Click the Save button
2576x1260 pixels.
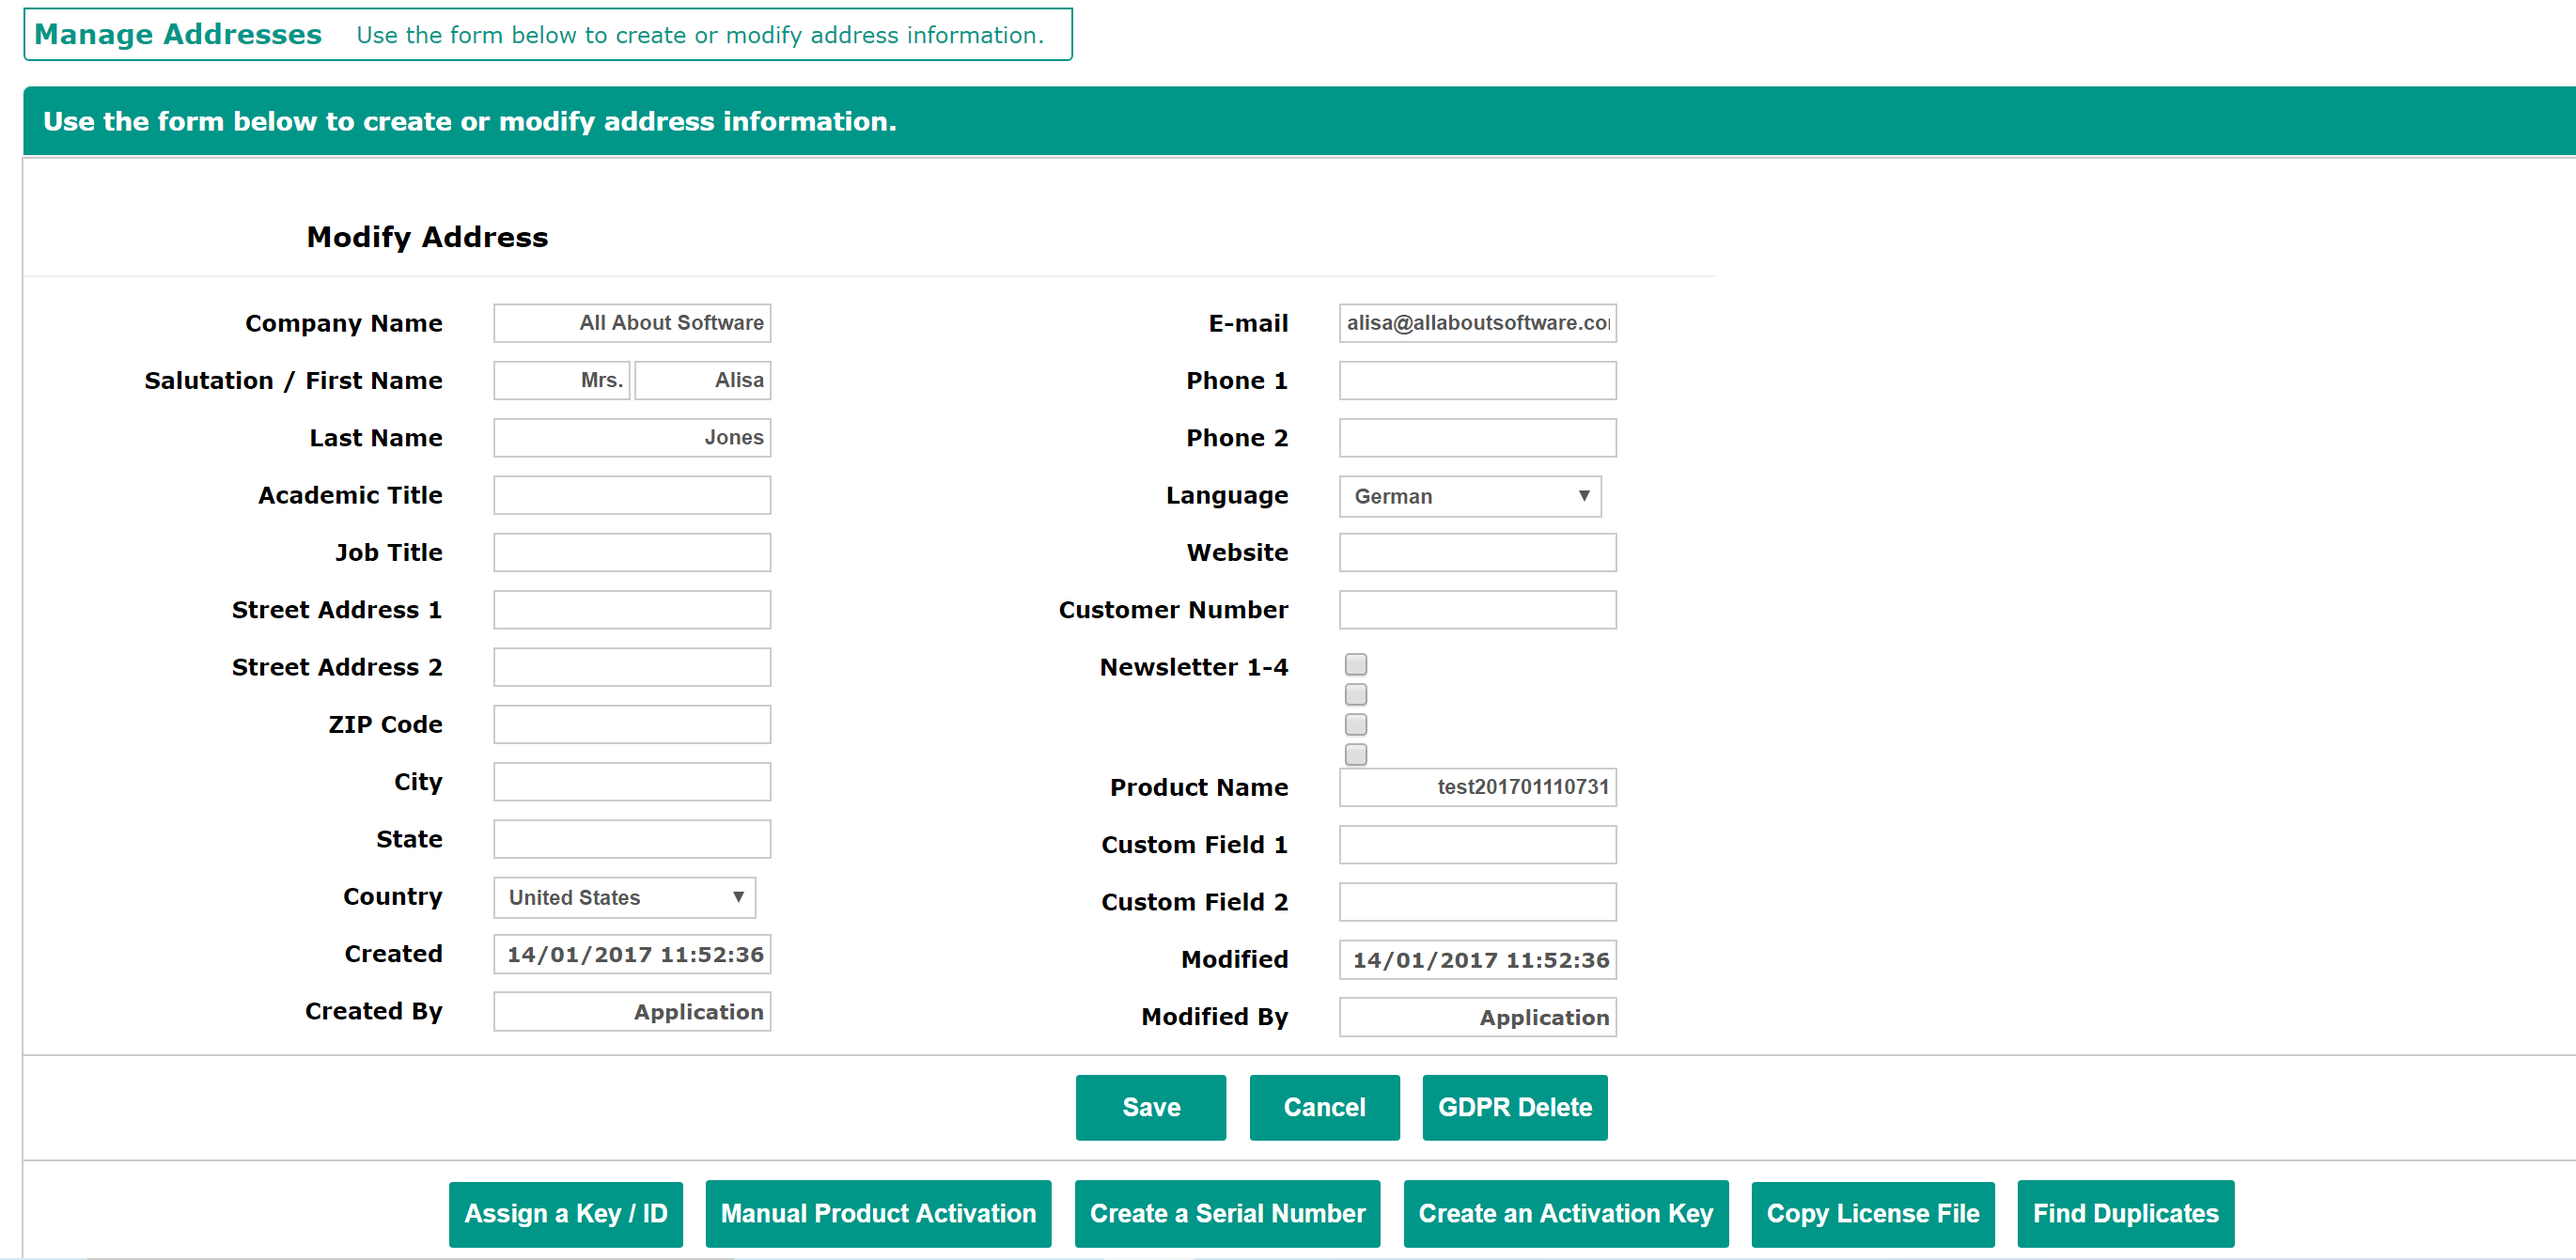(1150, 1107)
